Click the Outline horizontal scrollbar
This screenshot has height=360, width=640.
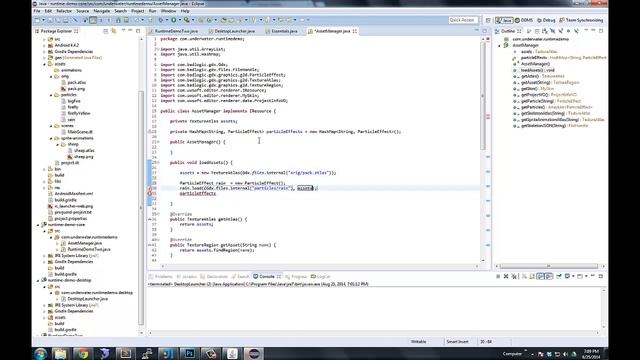click(549, 266)
